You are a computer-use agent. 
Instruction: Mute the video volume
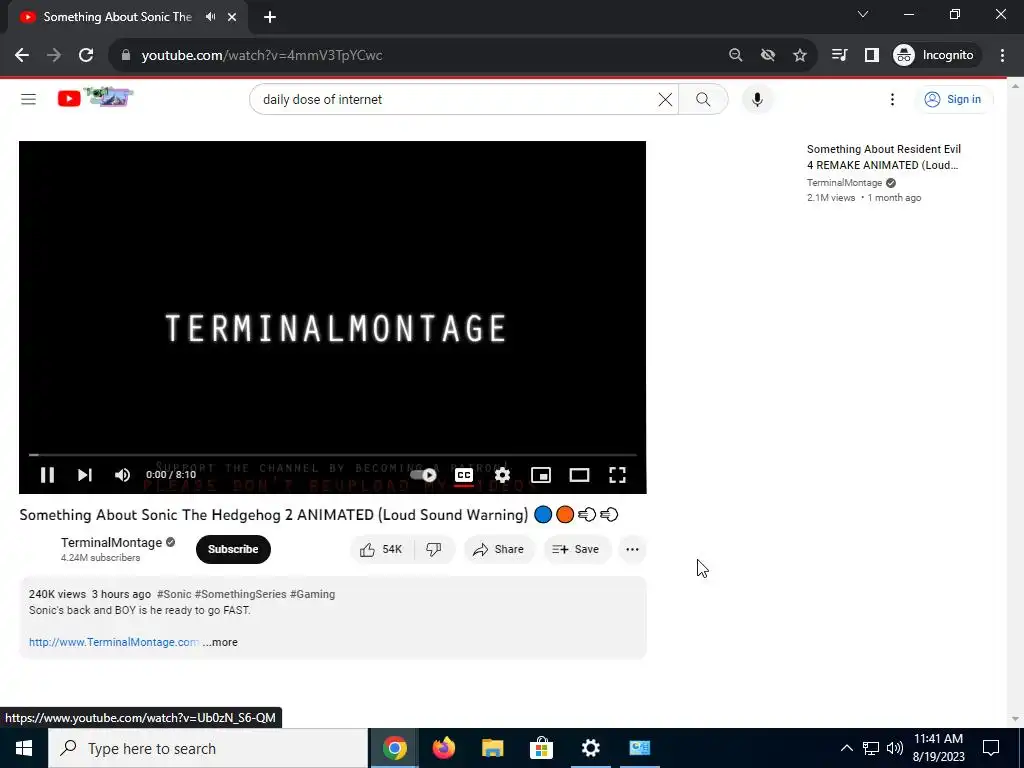pyautogui.click(x=122, y=475)
